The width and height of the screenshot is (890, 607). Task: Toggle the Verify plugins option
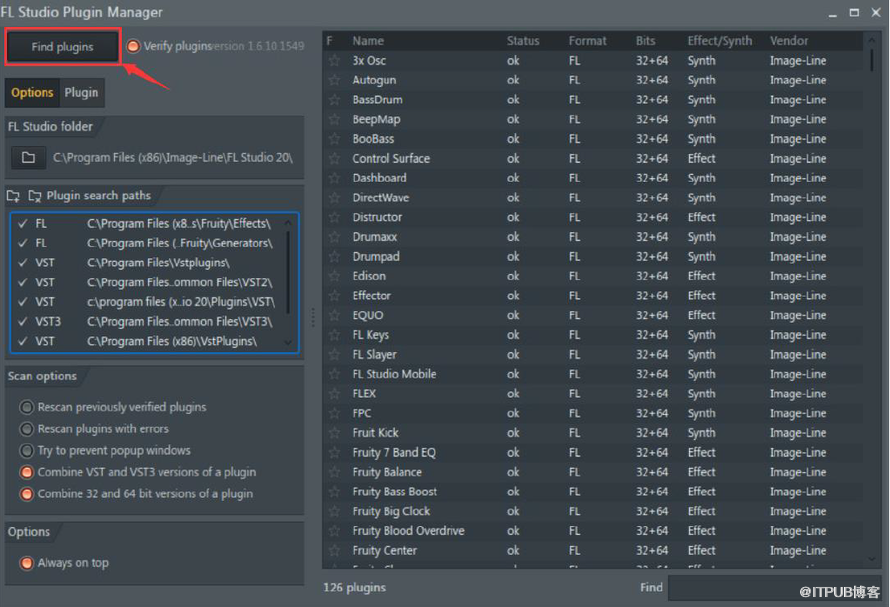coord(133,46)
